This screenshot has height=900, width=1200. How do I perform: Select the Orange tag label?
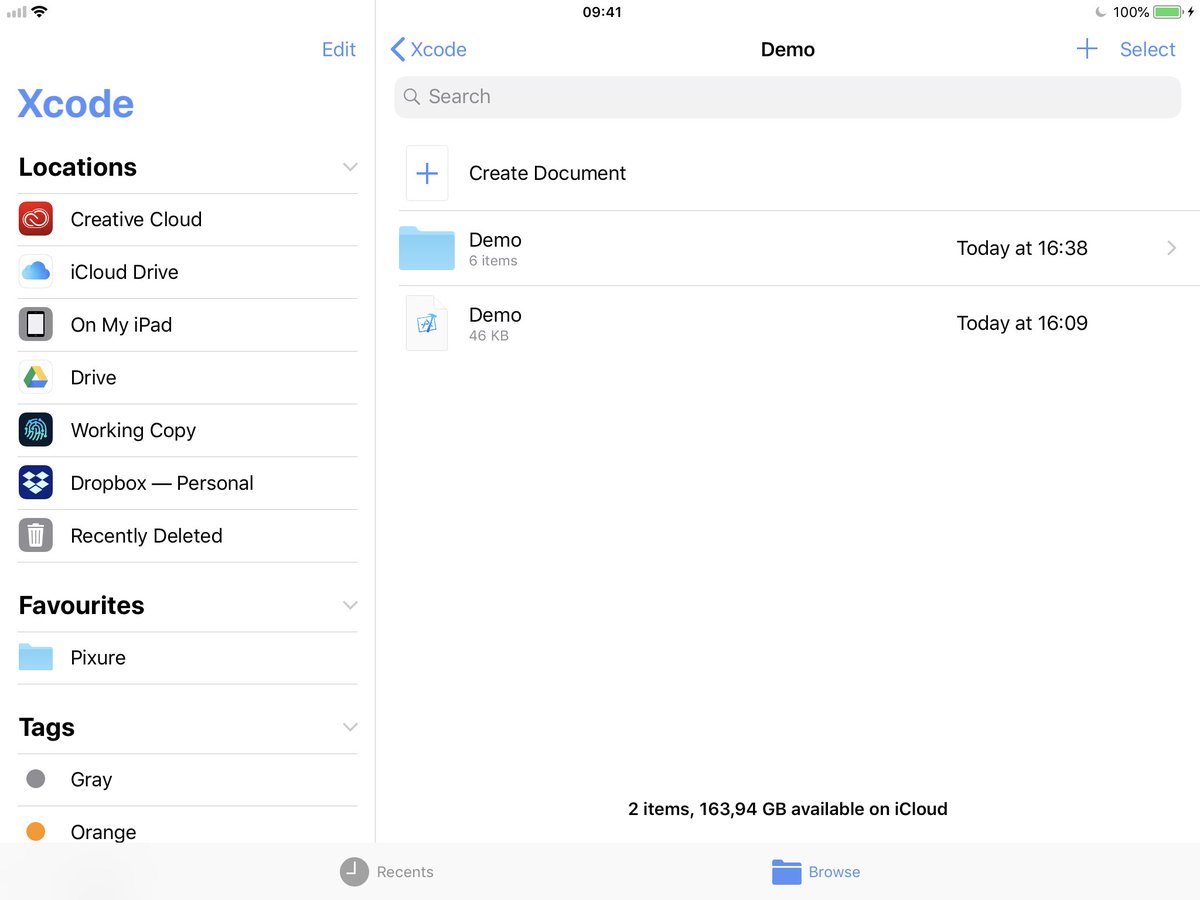103,832
